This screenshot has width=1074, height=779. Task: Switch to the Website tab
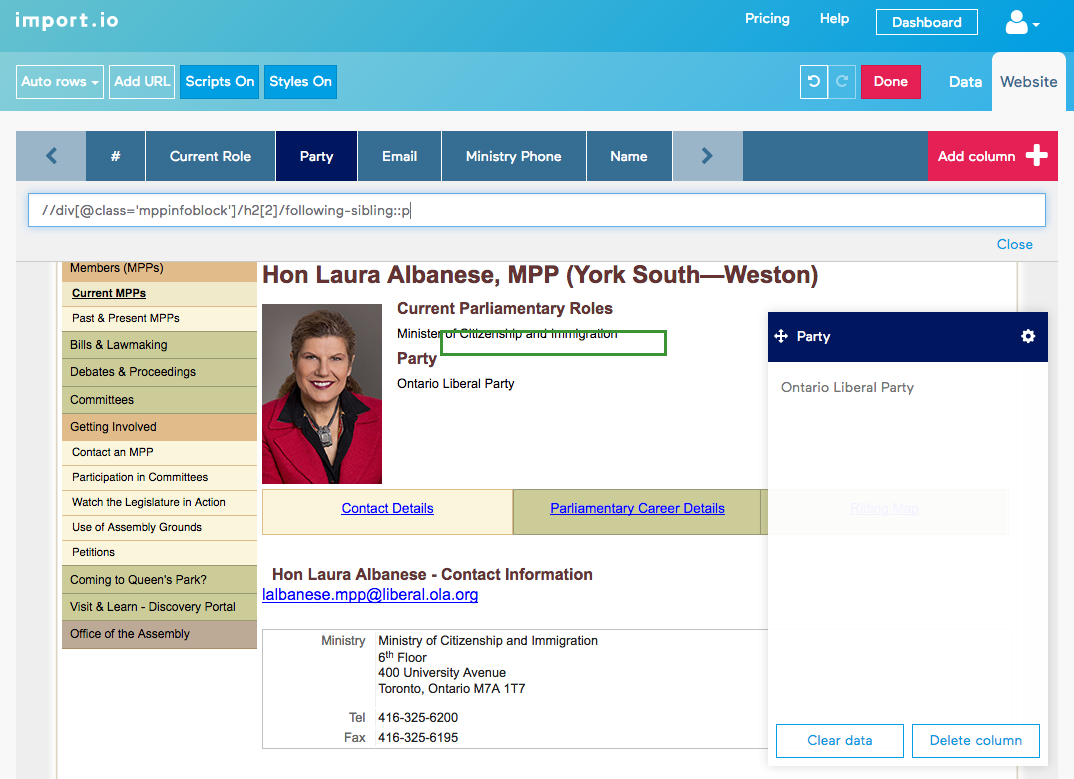pyautogui.click(x=1028, y=82)
